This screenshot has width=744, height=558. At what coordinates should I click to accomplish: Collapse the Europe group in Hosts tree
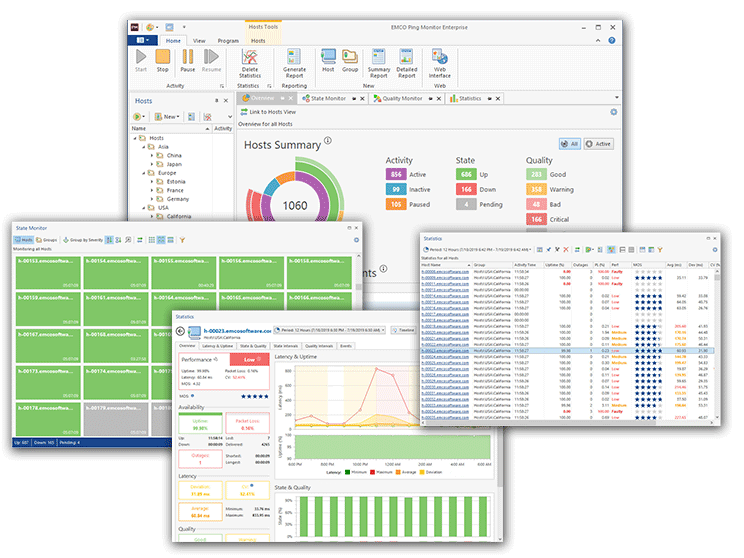tap(144, 173)
